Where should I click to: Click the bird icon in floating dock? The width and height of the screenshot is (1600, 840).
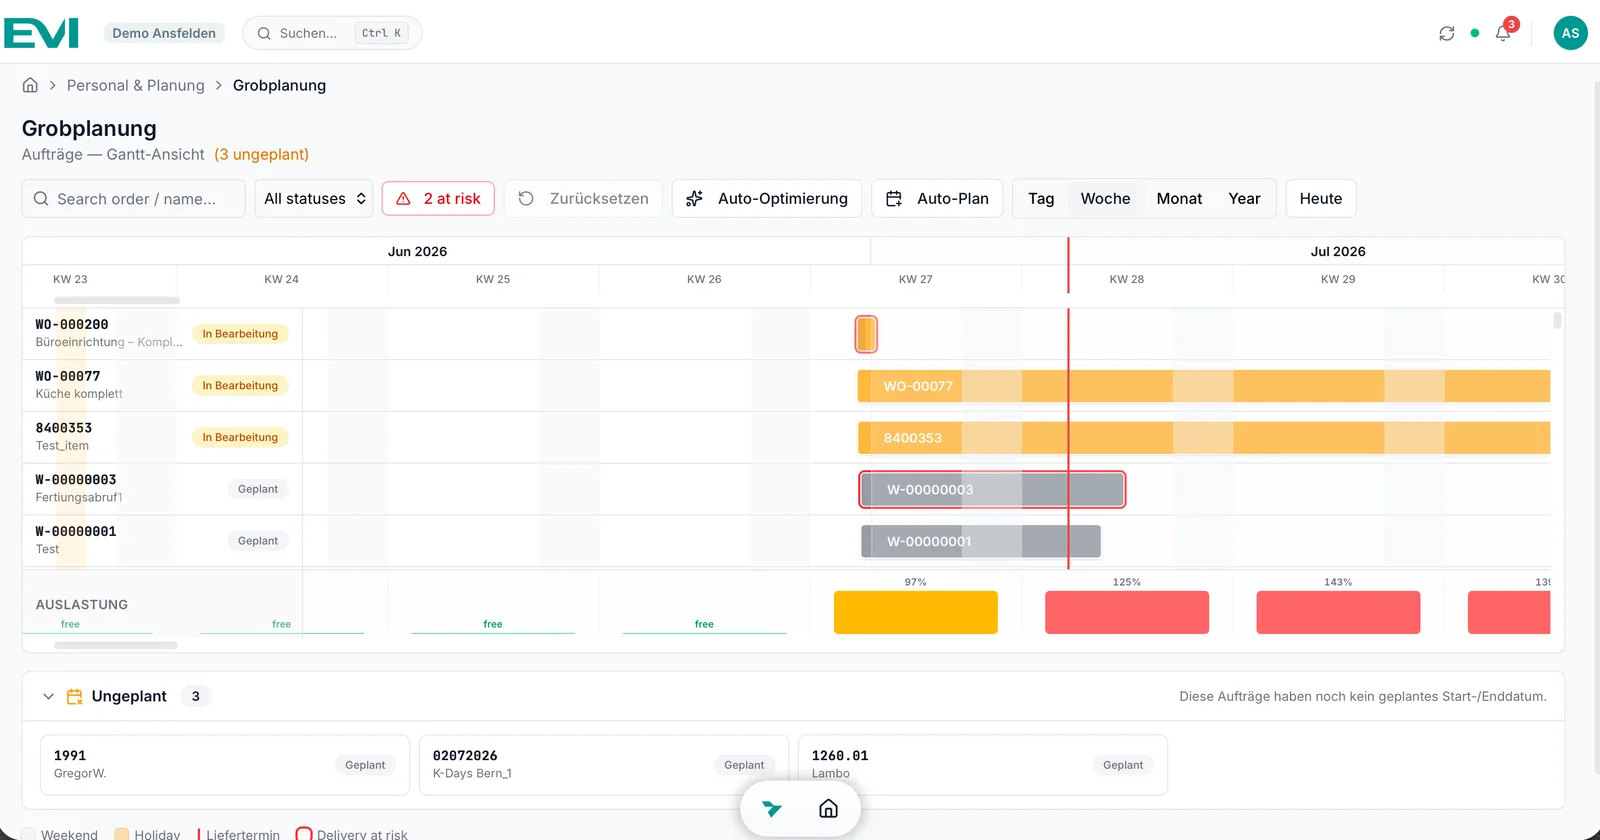(x=772, y=808)
